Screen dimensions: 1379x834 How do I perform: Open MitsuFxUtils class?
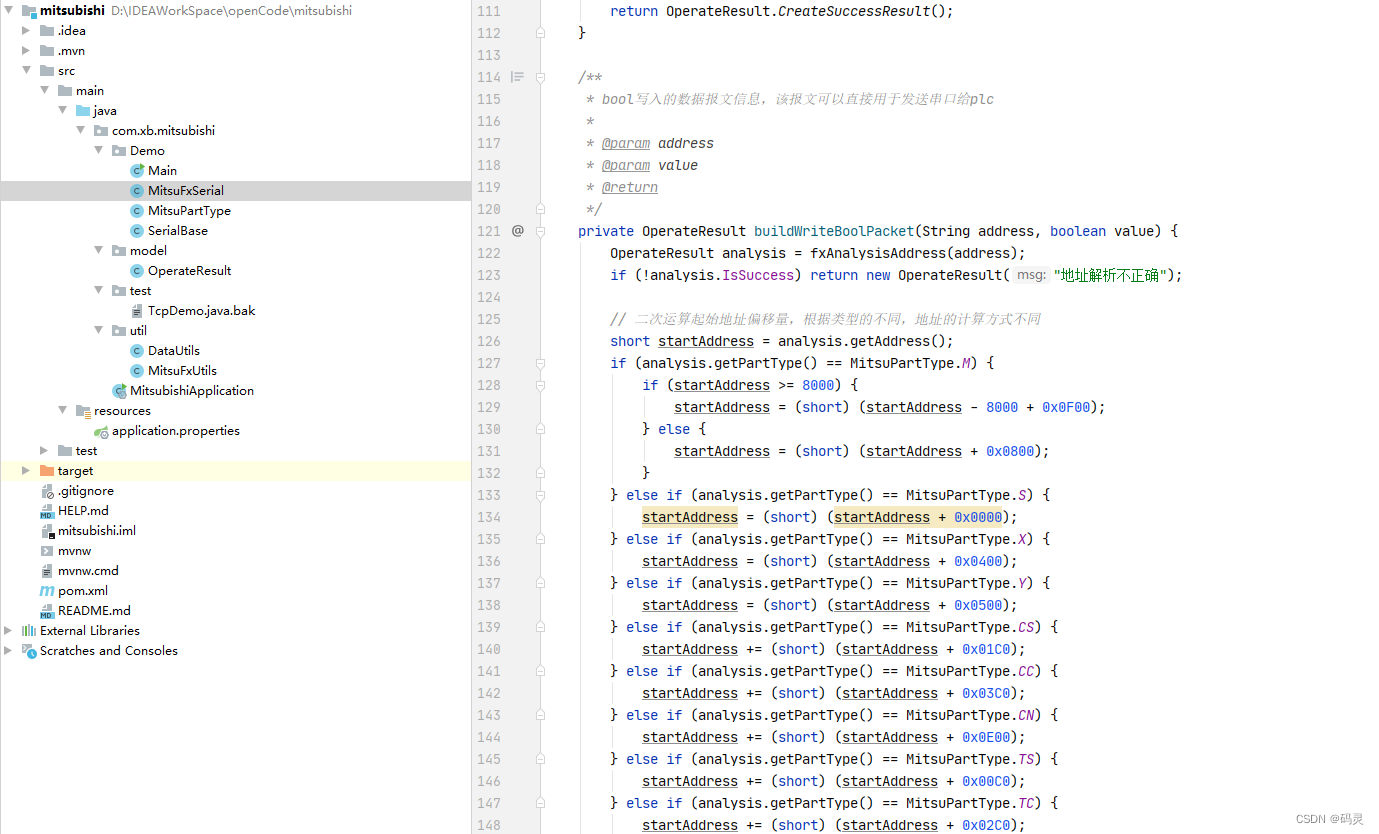(x=182, y=371)
